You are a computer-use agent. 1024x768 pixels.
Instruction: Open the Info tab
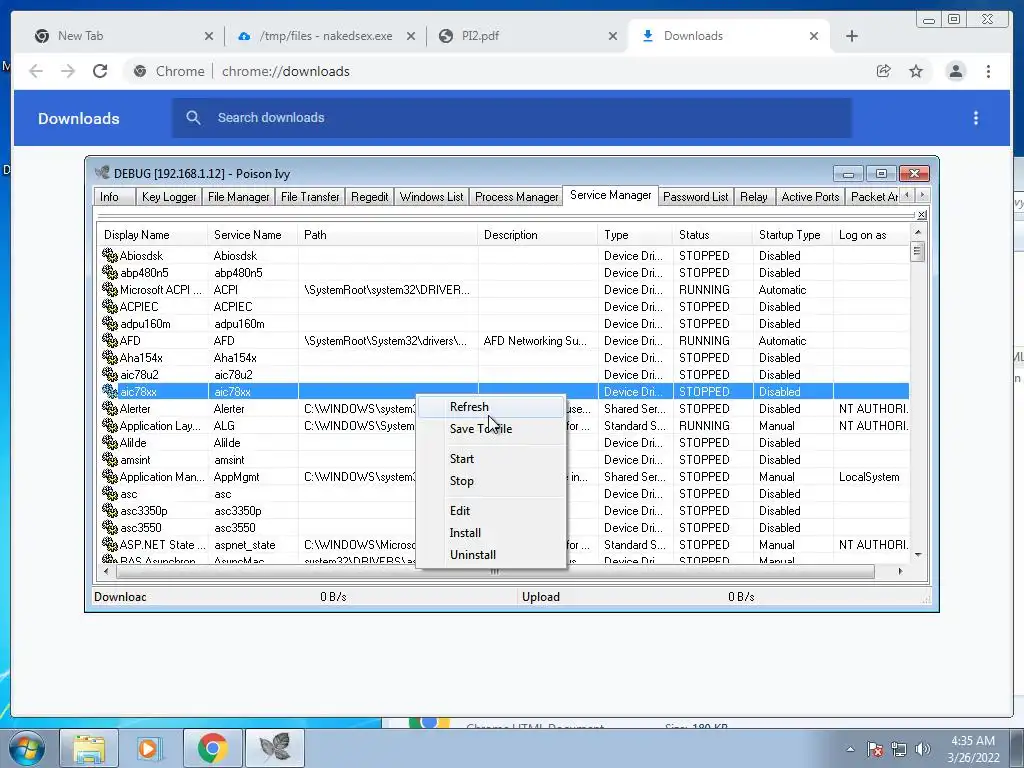[x=114, y=197]
